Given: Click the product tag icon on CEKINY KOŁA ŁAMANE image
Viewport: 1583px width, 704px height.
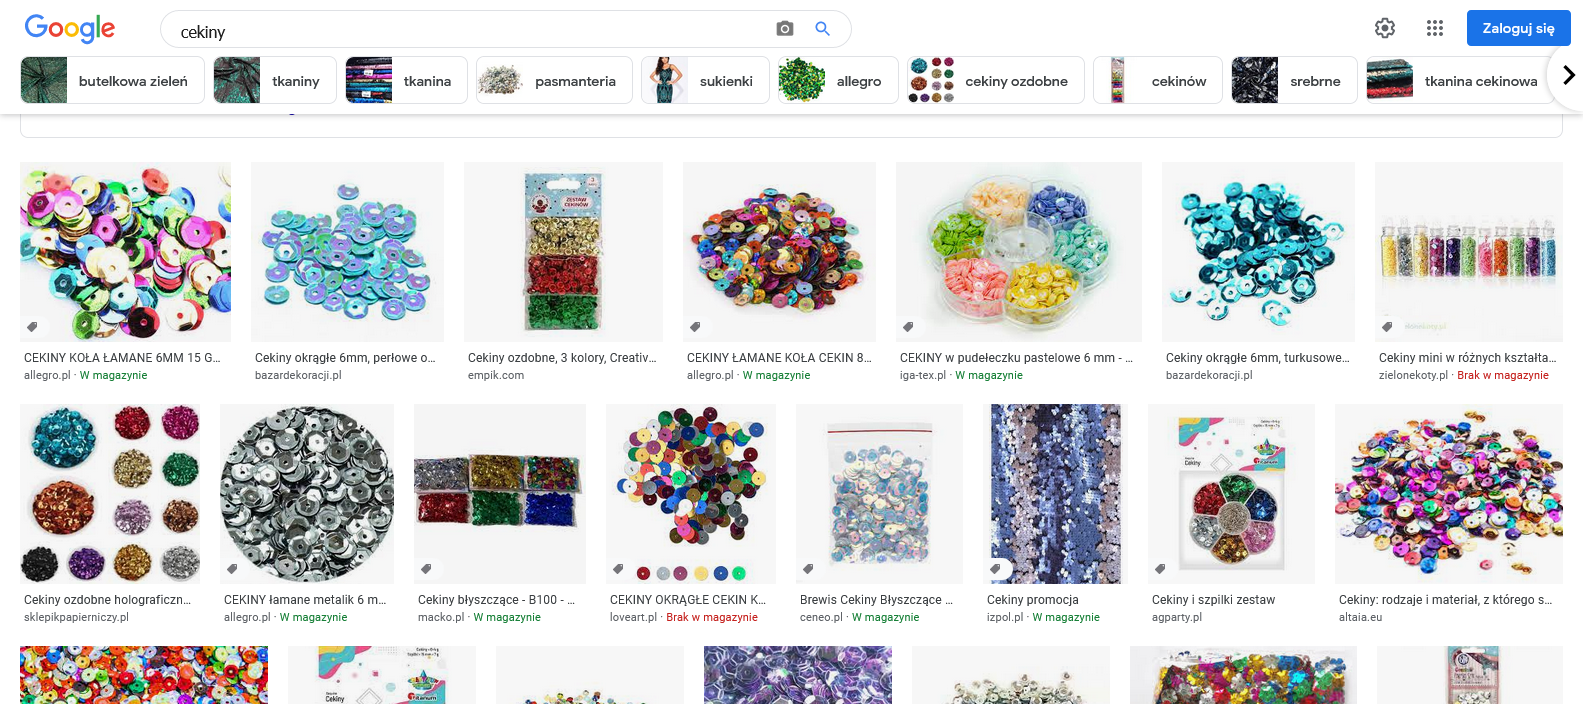Looking at the screenshot, I should pos(33,327).
